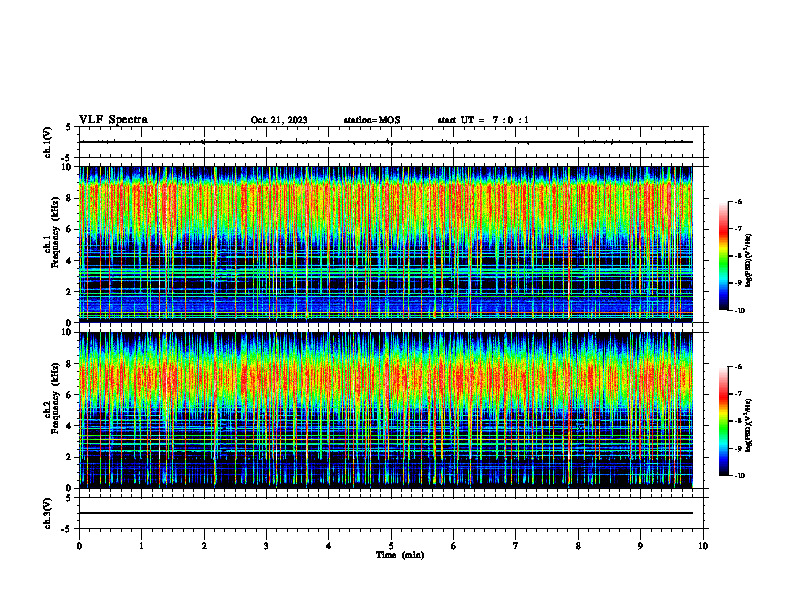Click time axis tick label "3"
Image resolution: width=792 pixels, height=612 pixels.
266,546
